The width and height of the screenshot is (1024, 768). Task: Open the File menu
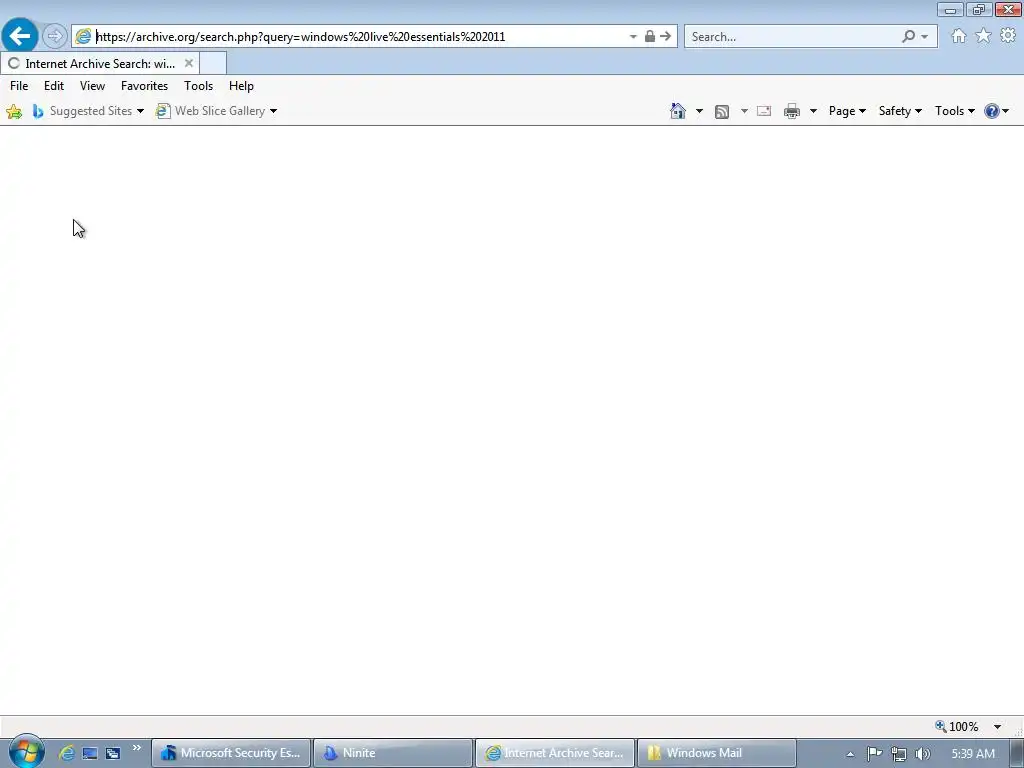(19, 86)
